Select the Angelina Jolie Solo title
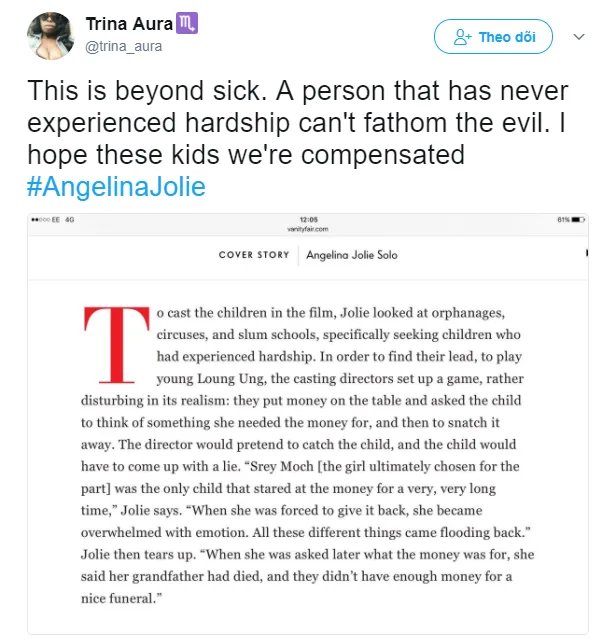616x644 pixels. tap(352, 255)
